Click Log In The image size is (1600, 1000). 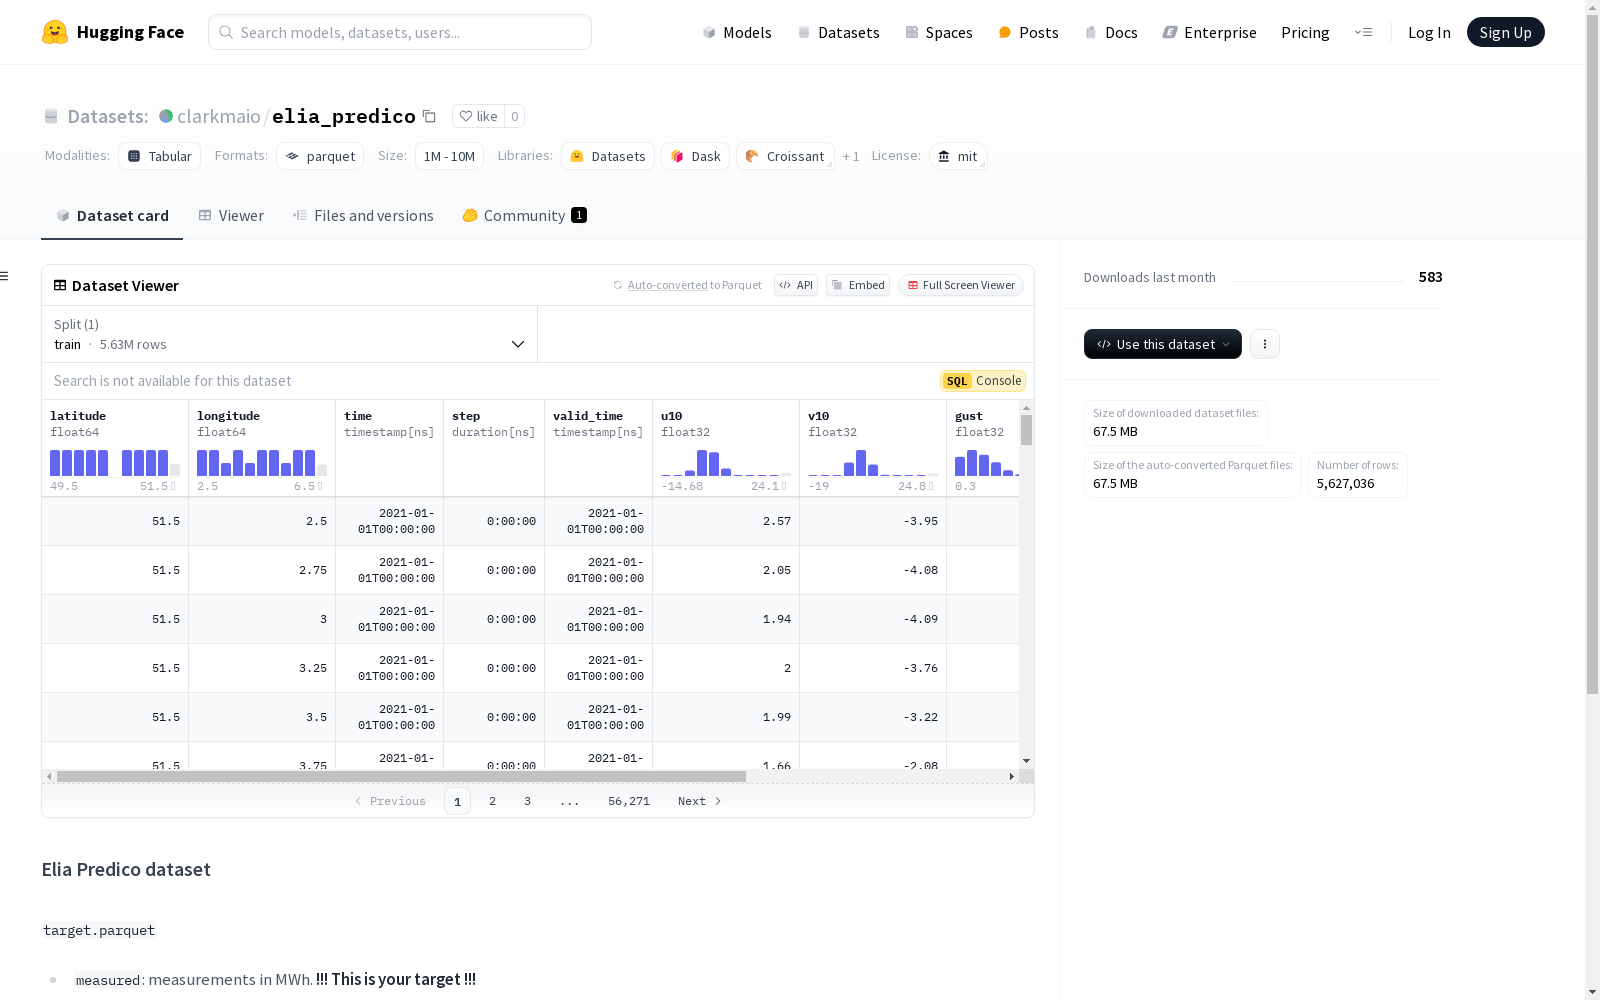click(1429, 32)
